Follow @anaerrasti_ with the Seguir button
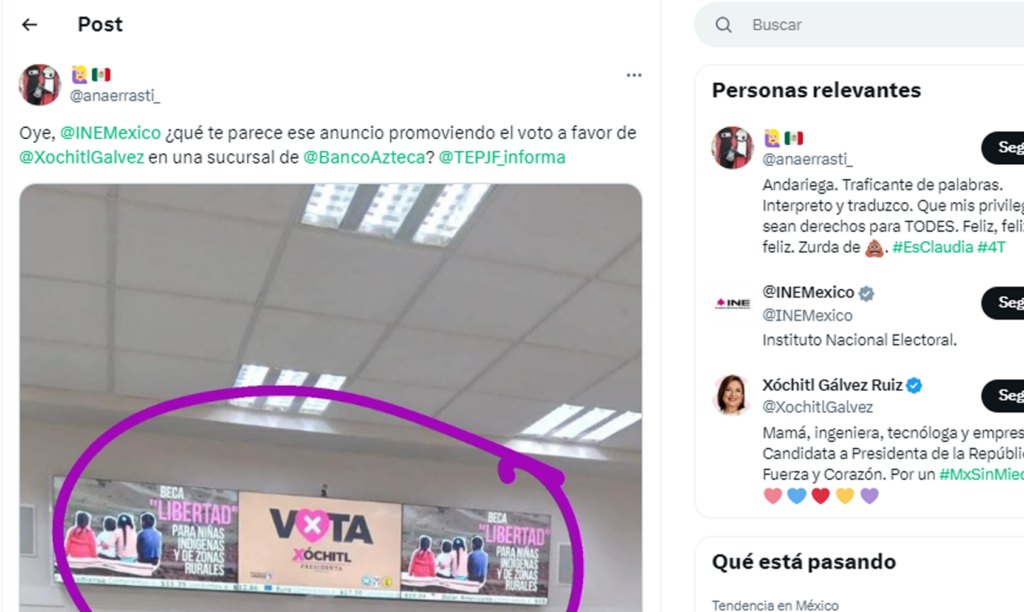 tap(1003, 148)
